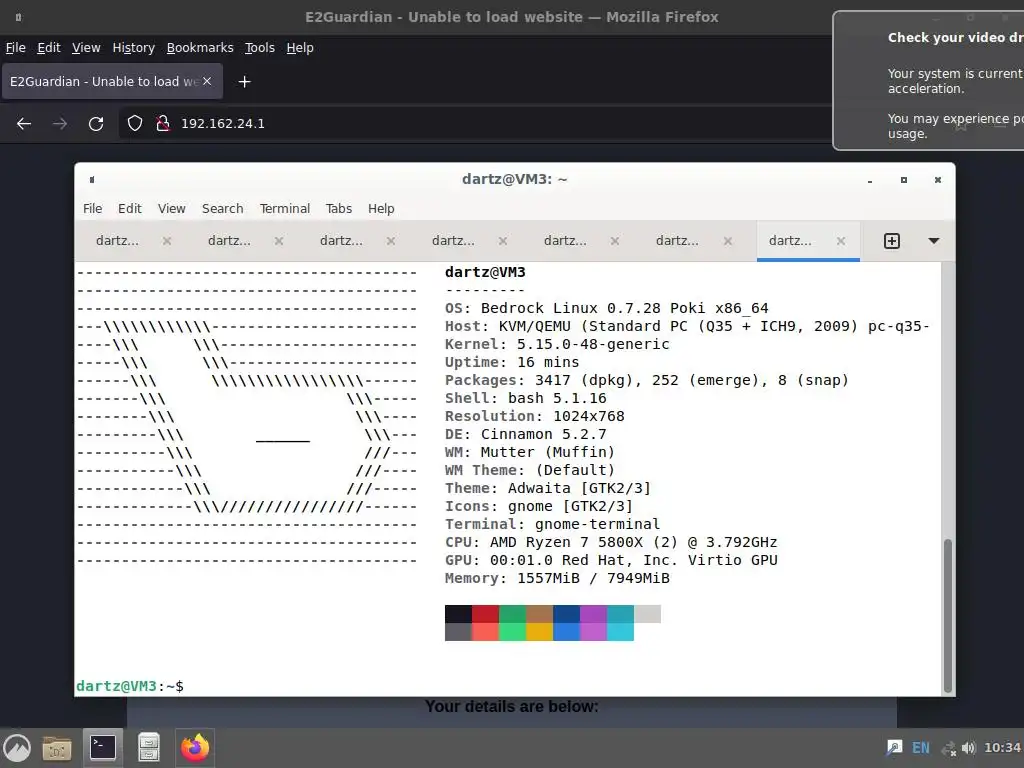The width and height of the screenshot is (1024, 768).
Task: Expand the terminal tab list dropdown
Action: [934, 241]
